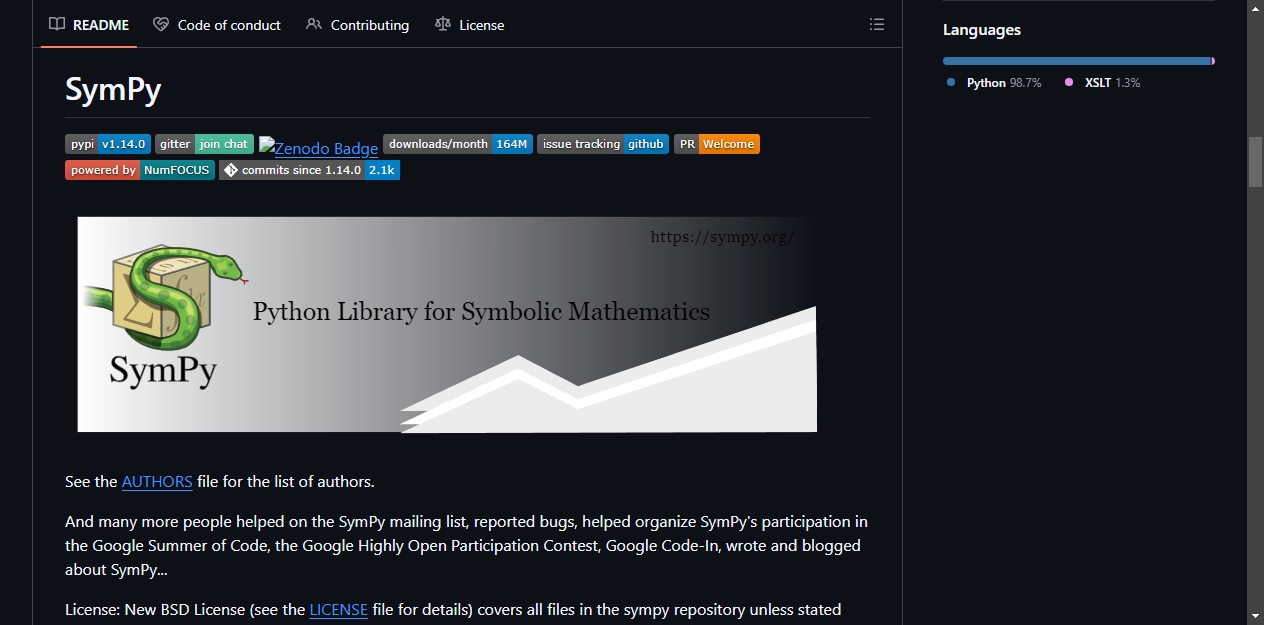Click the gitter join chat badge
This screenshot has width=1264, height=625.
(x=204, y=144)
